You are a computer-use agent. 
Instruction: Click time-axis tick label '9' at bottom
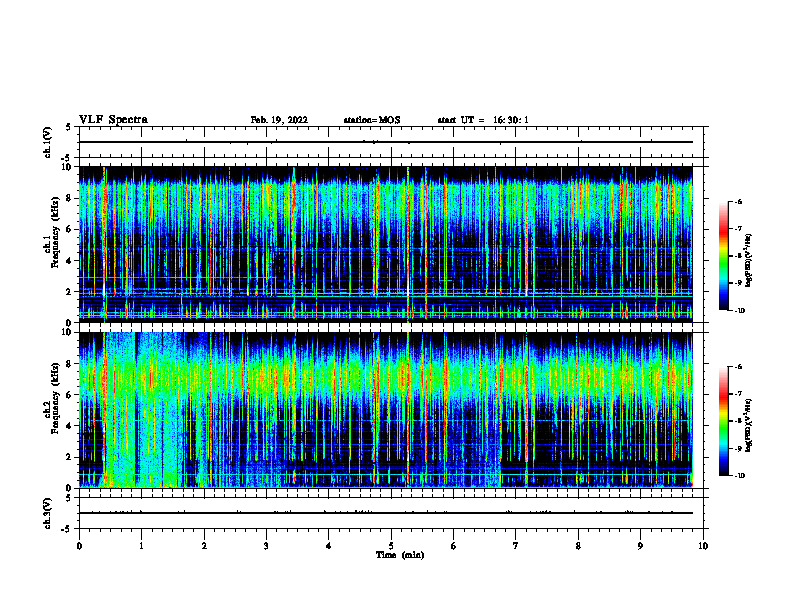pyautogui.click(x=640, y=546)
